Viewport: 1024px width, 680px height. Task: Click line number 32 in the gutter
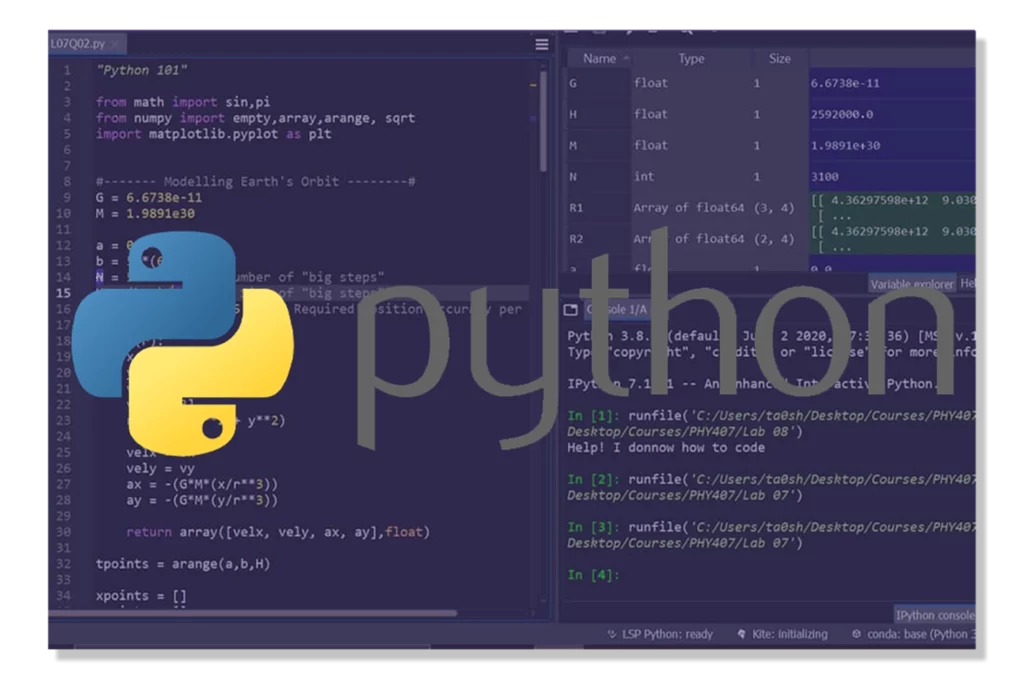63,564
